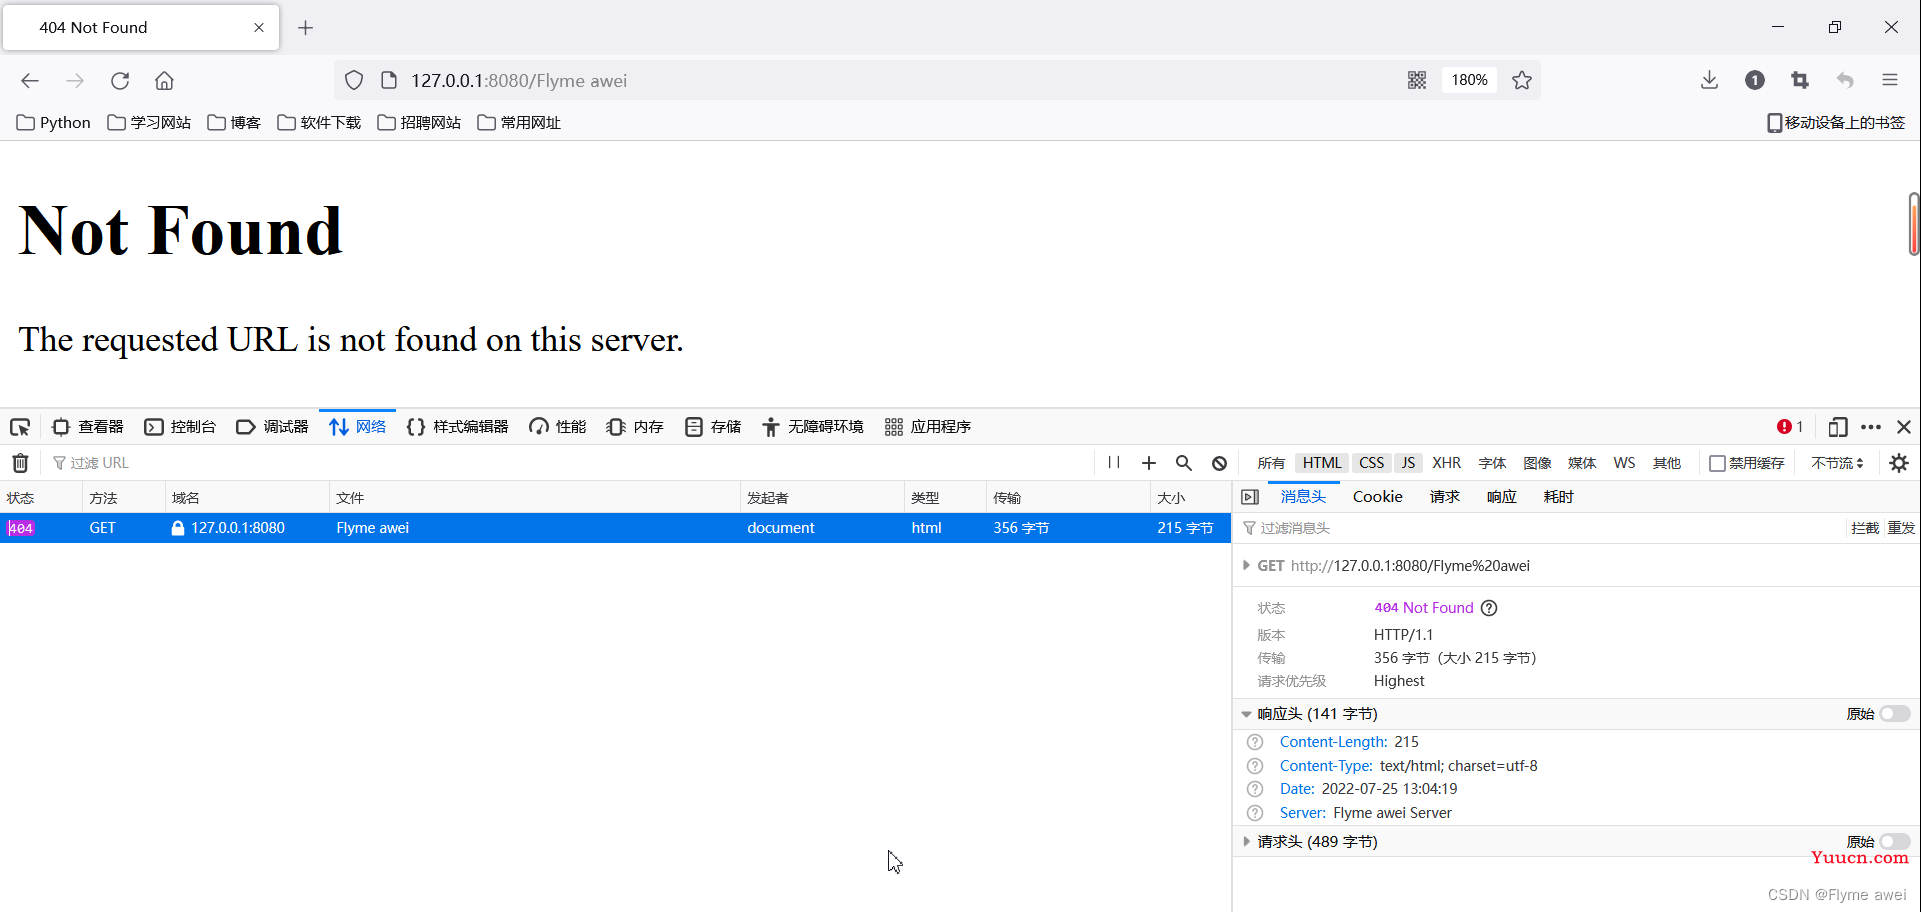Open help icon beside Server header
Screen dimensions: 1921x912
pyautogui.click(x=1255, y=813)
